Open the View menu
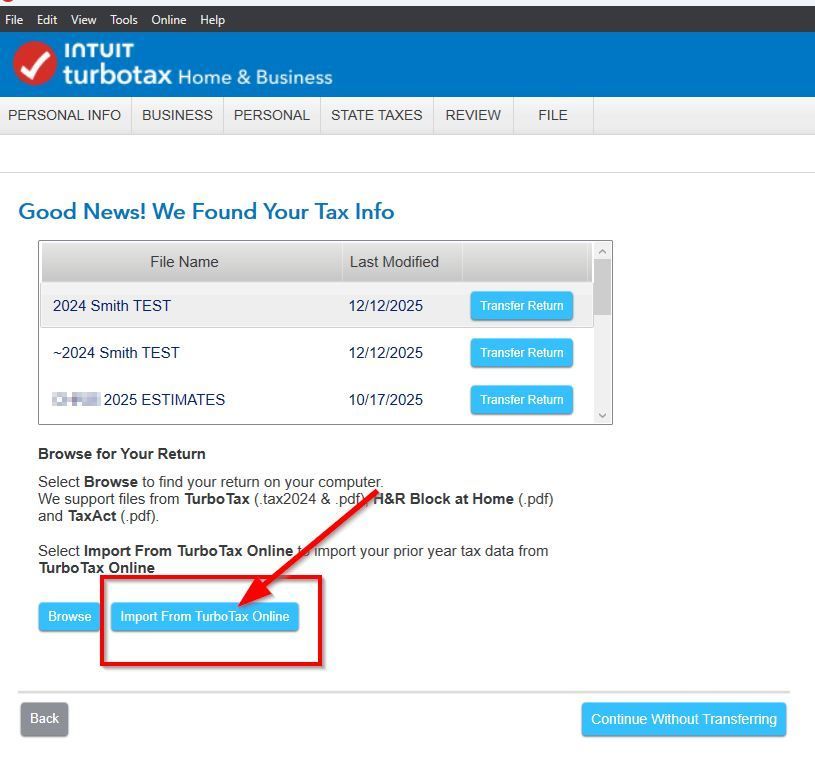Screen dimensions: 815x765 (84, 20)
